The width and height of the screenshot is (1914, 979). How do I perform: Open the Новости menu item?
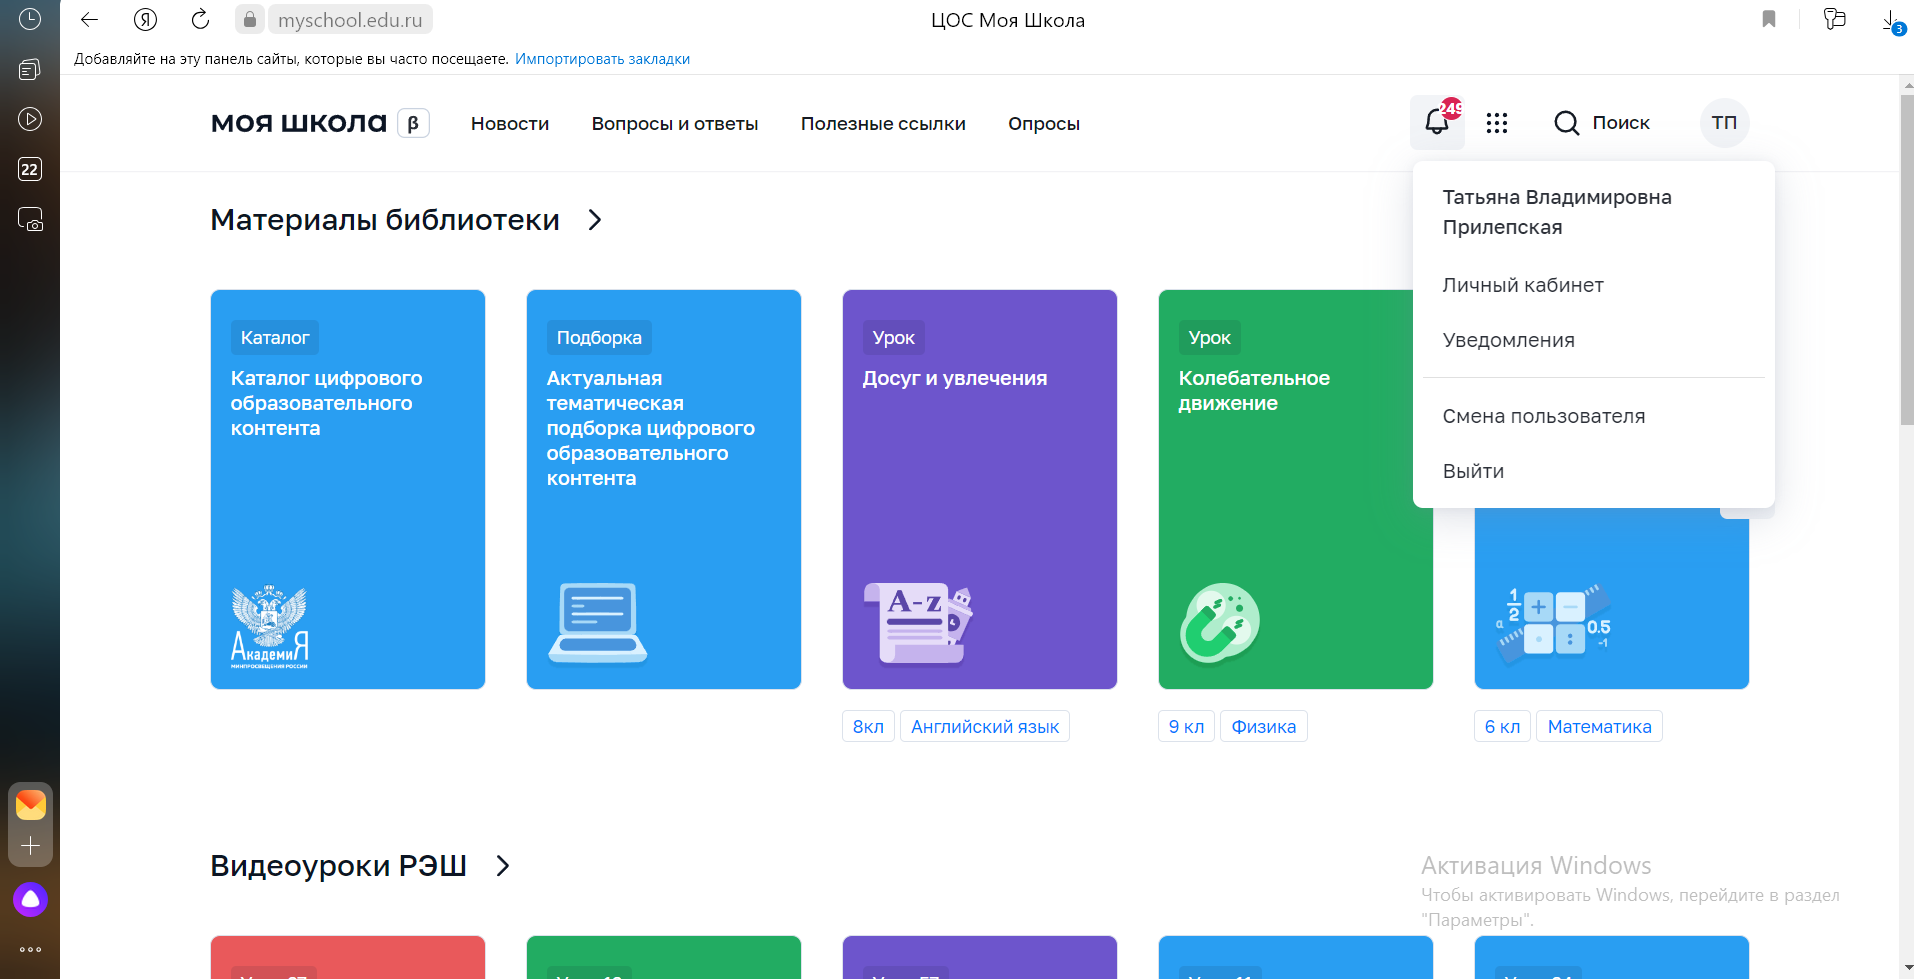[x=510, y=124]
